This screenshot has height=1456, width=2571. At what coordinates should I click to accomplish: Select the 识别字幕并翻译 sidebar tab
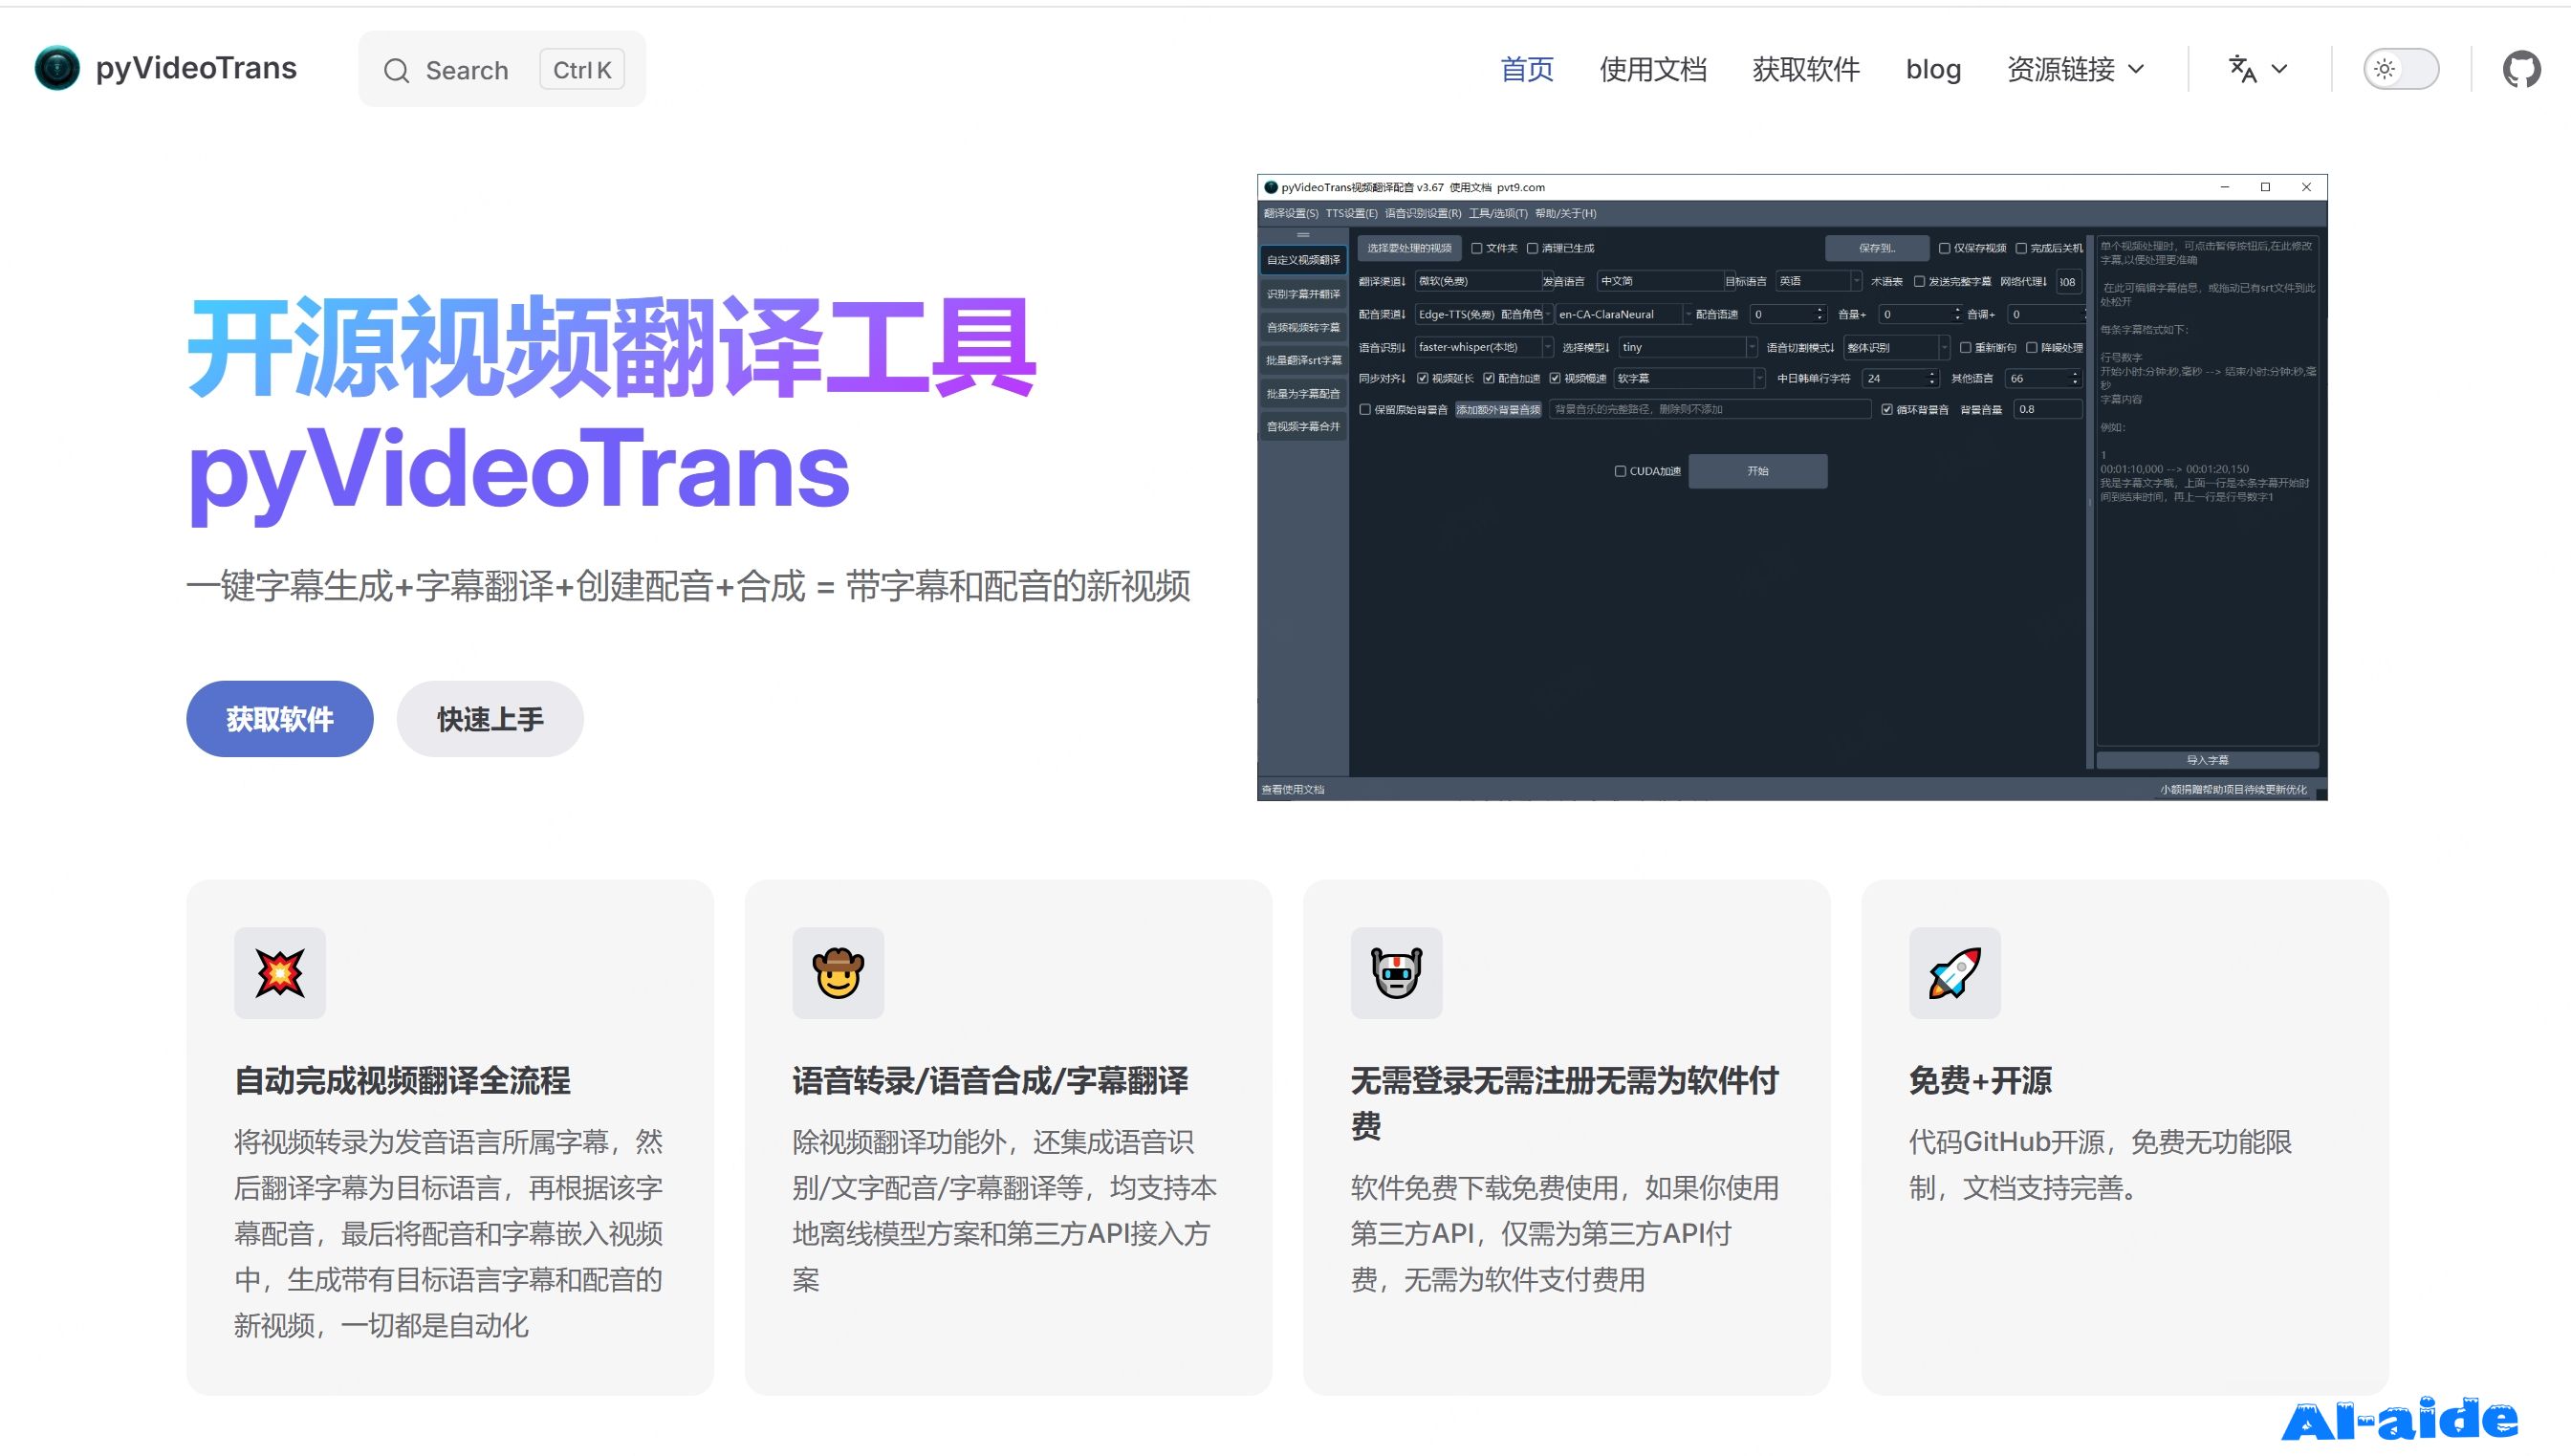tap(1303, 294)
